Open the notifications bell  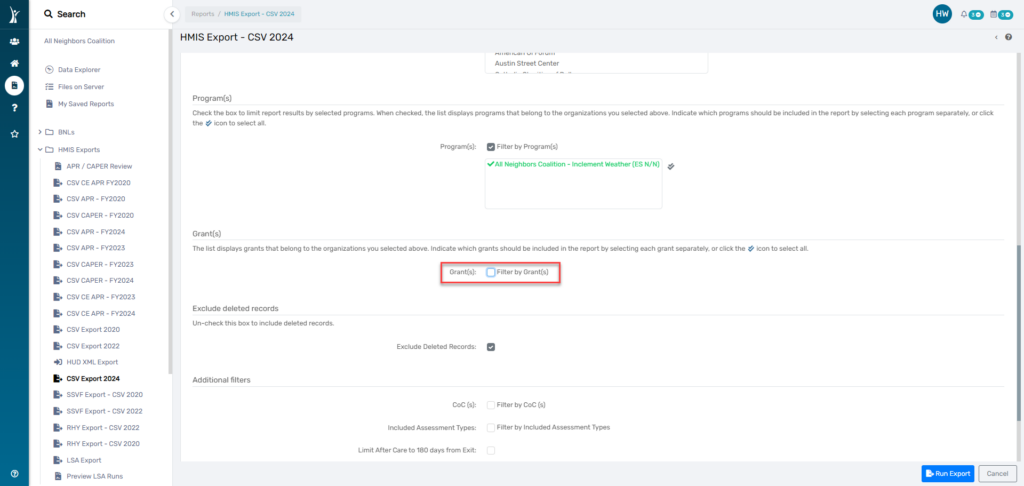click(964, 14)
